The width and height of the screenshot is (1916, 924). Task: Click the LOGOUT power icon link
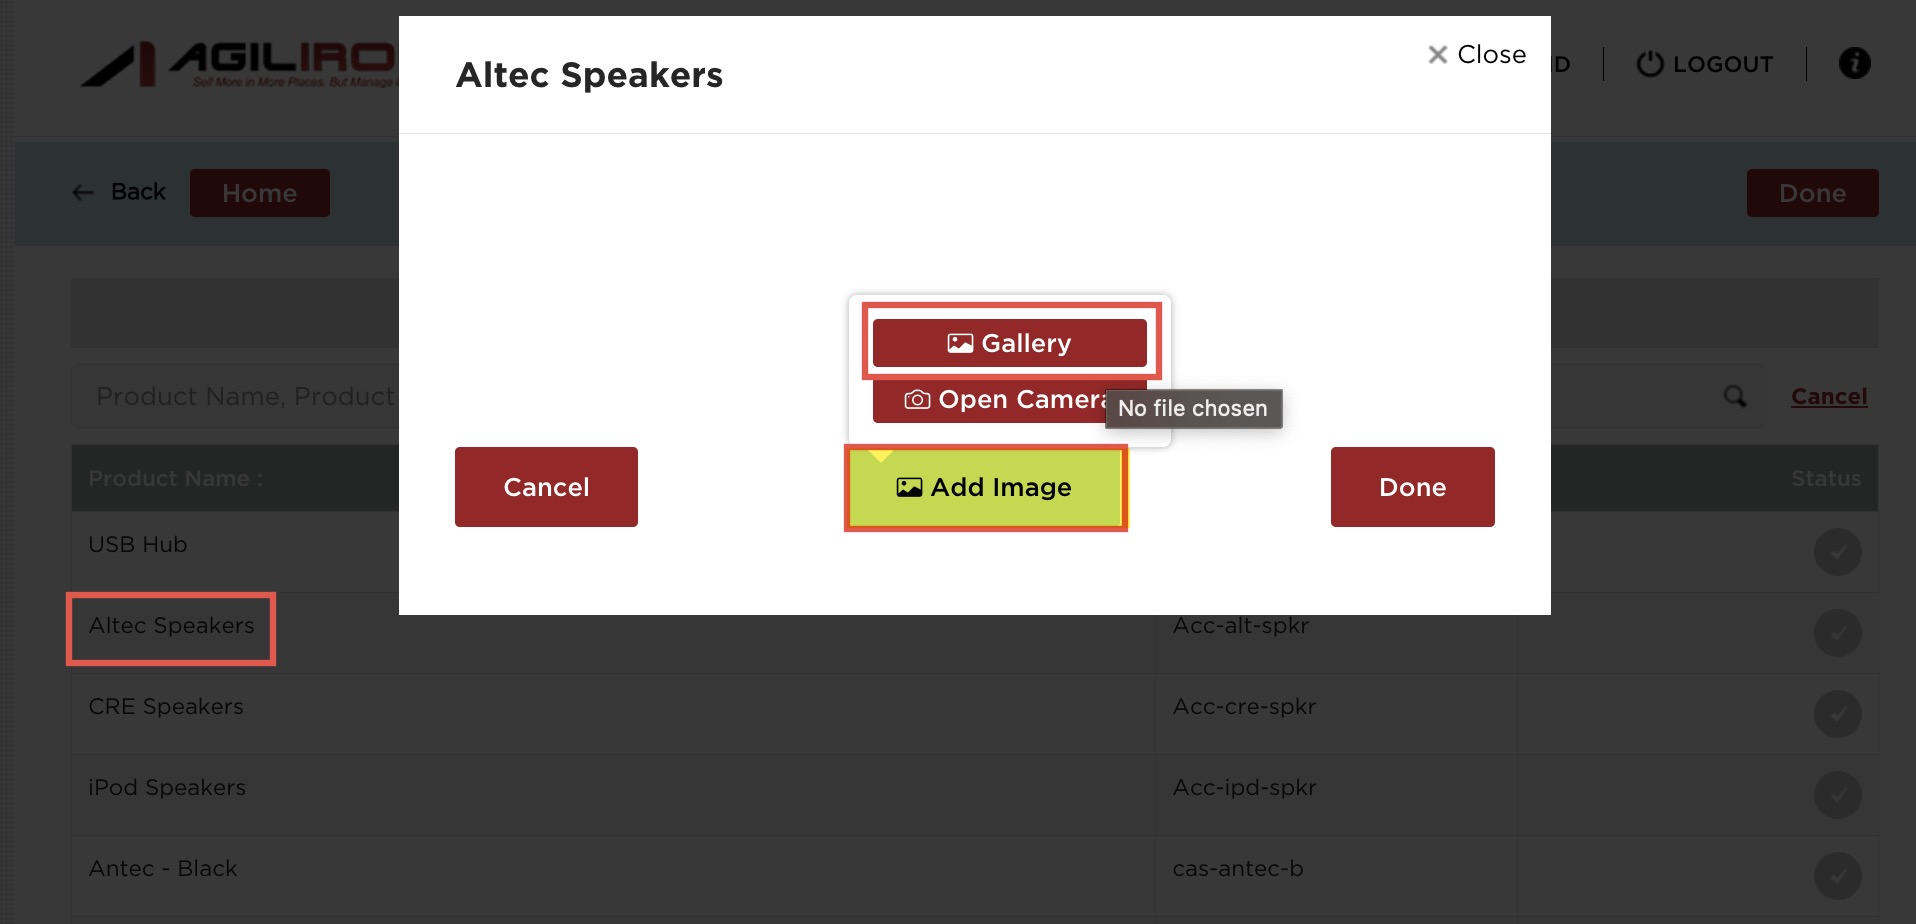click(1705, 64)
